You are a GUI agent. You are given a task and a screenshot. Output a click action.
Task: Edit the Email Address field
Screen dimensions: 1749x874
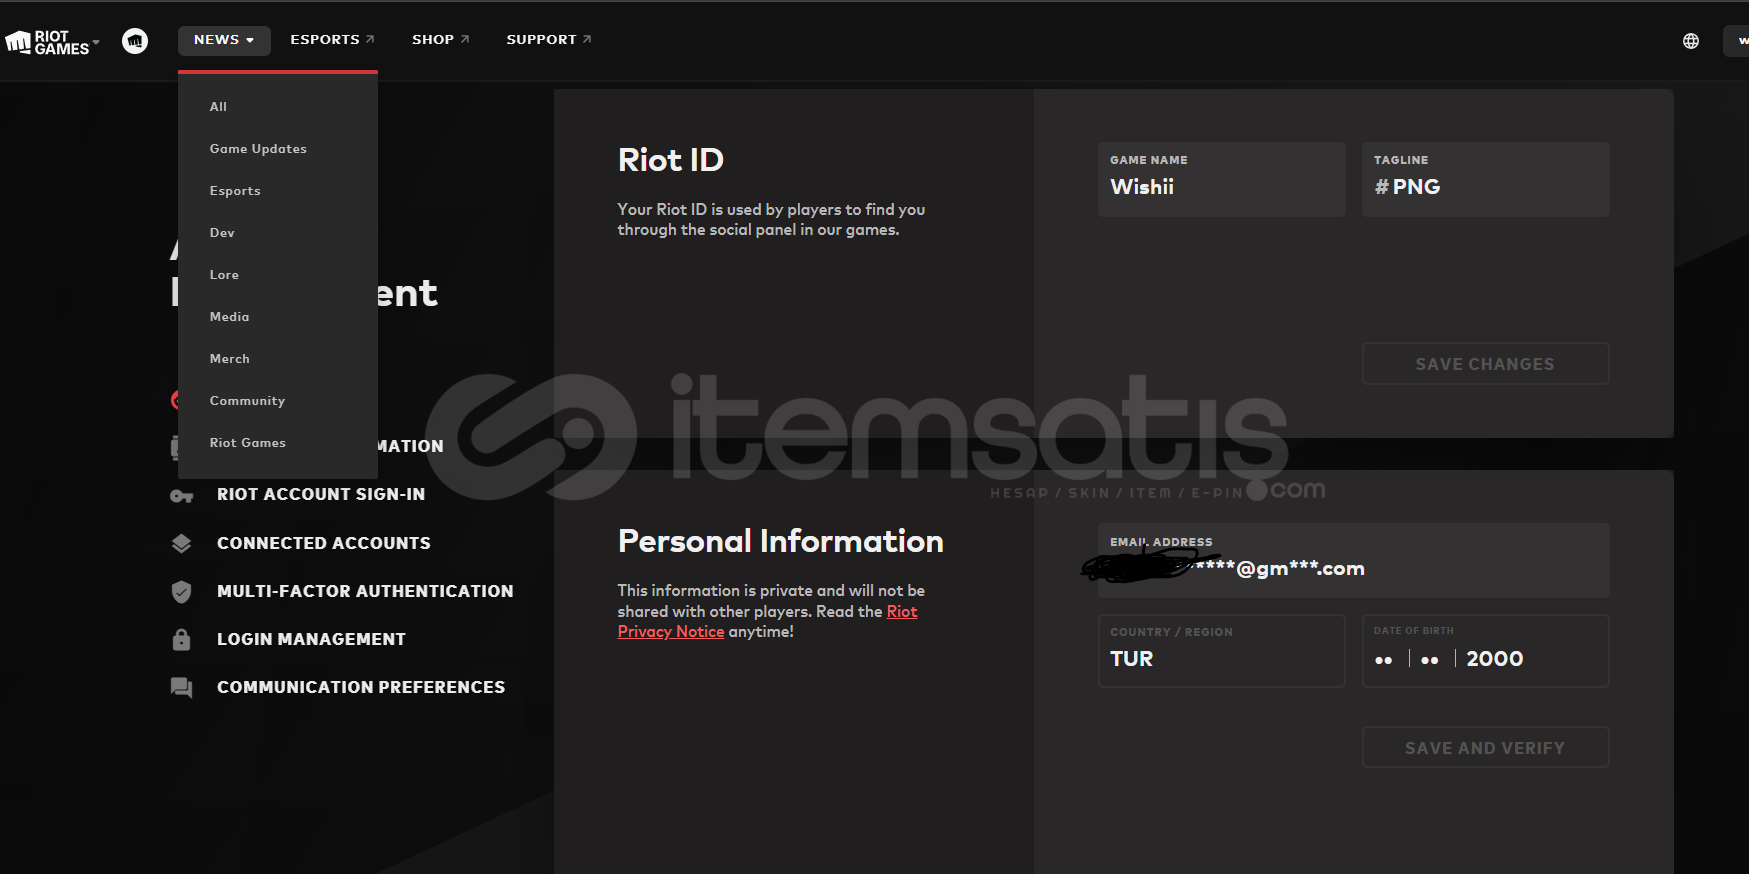1353,561
